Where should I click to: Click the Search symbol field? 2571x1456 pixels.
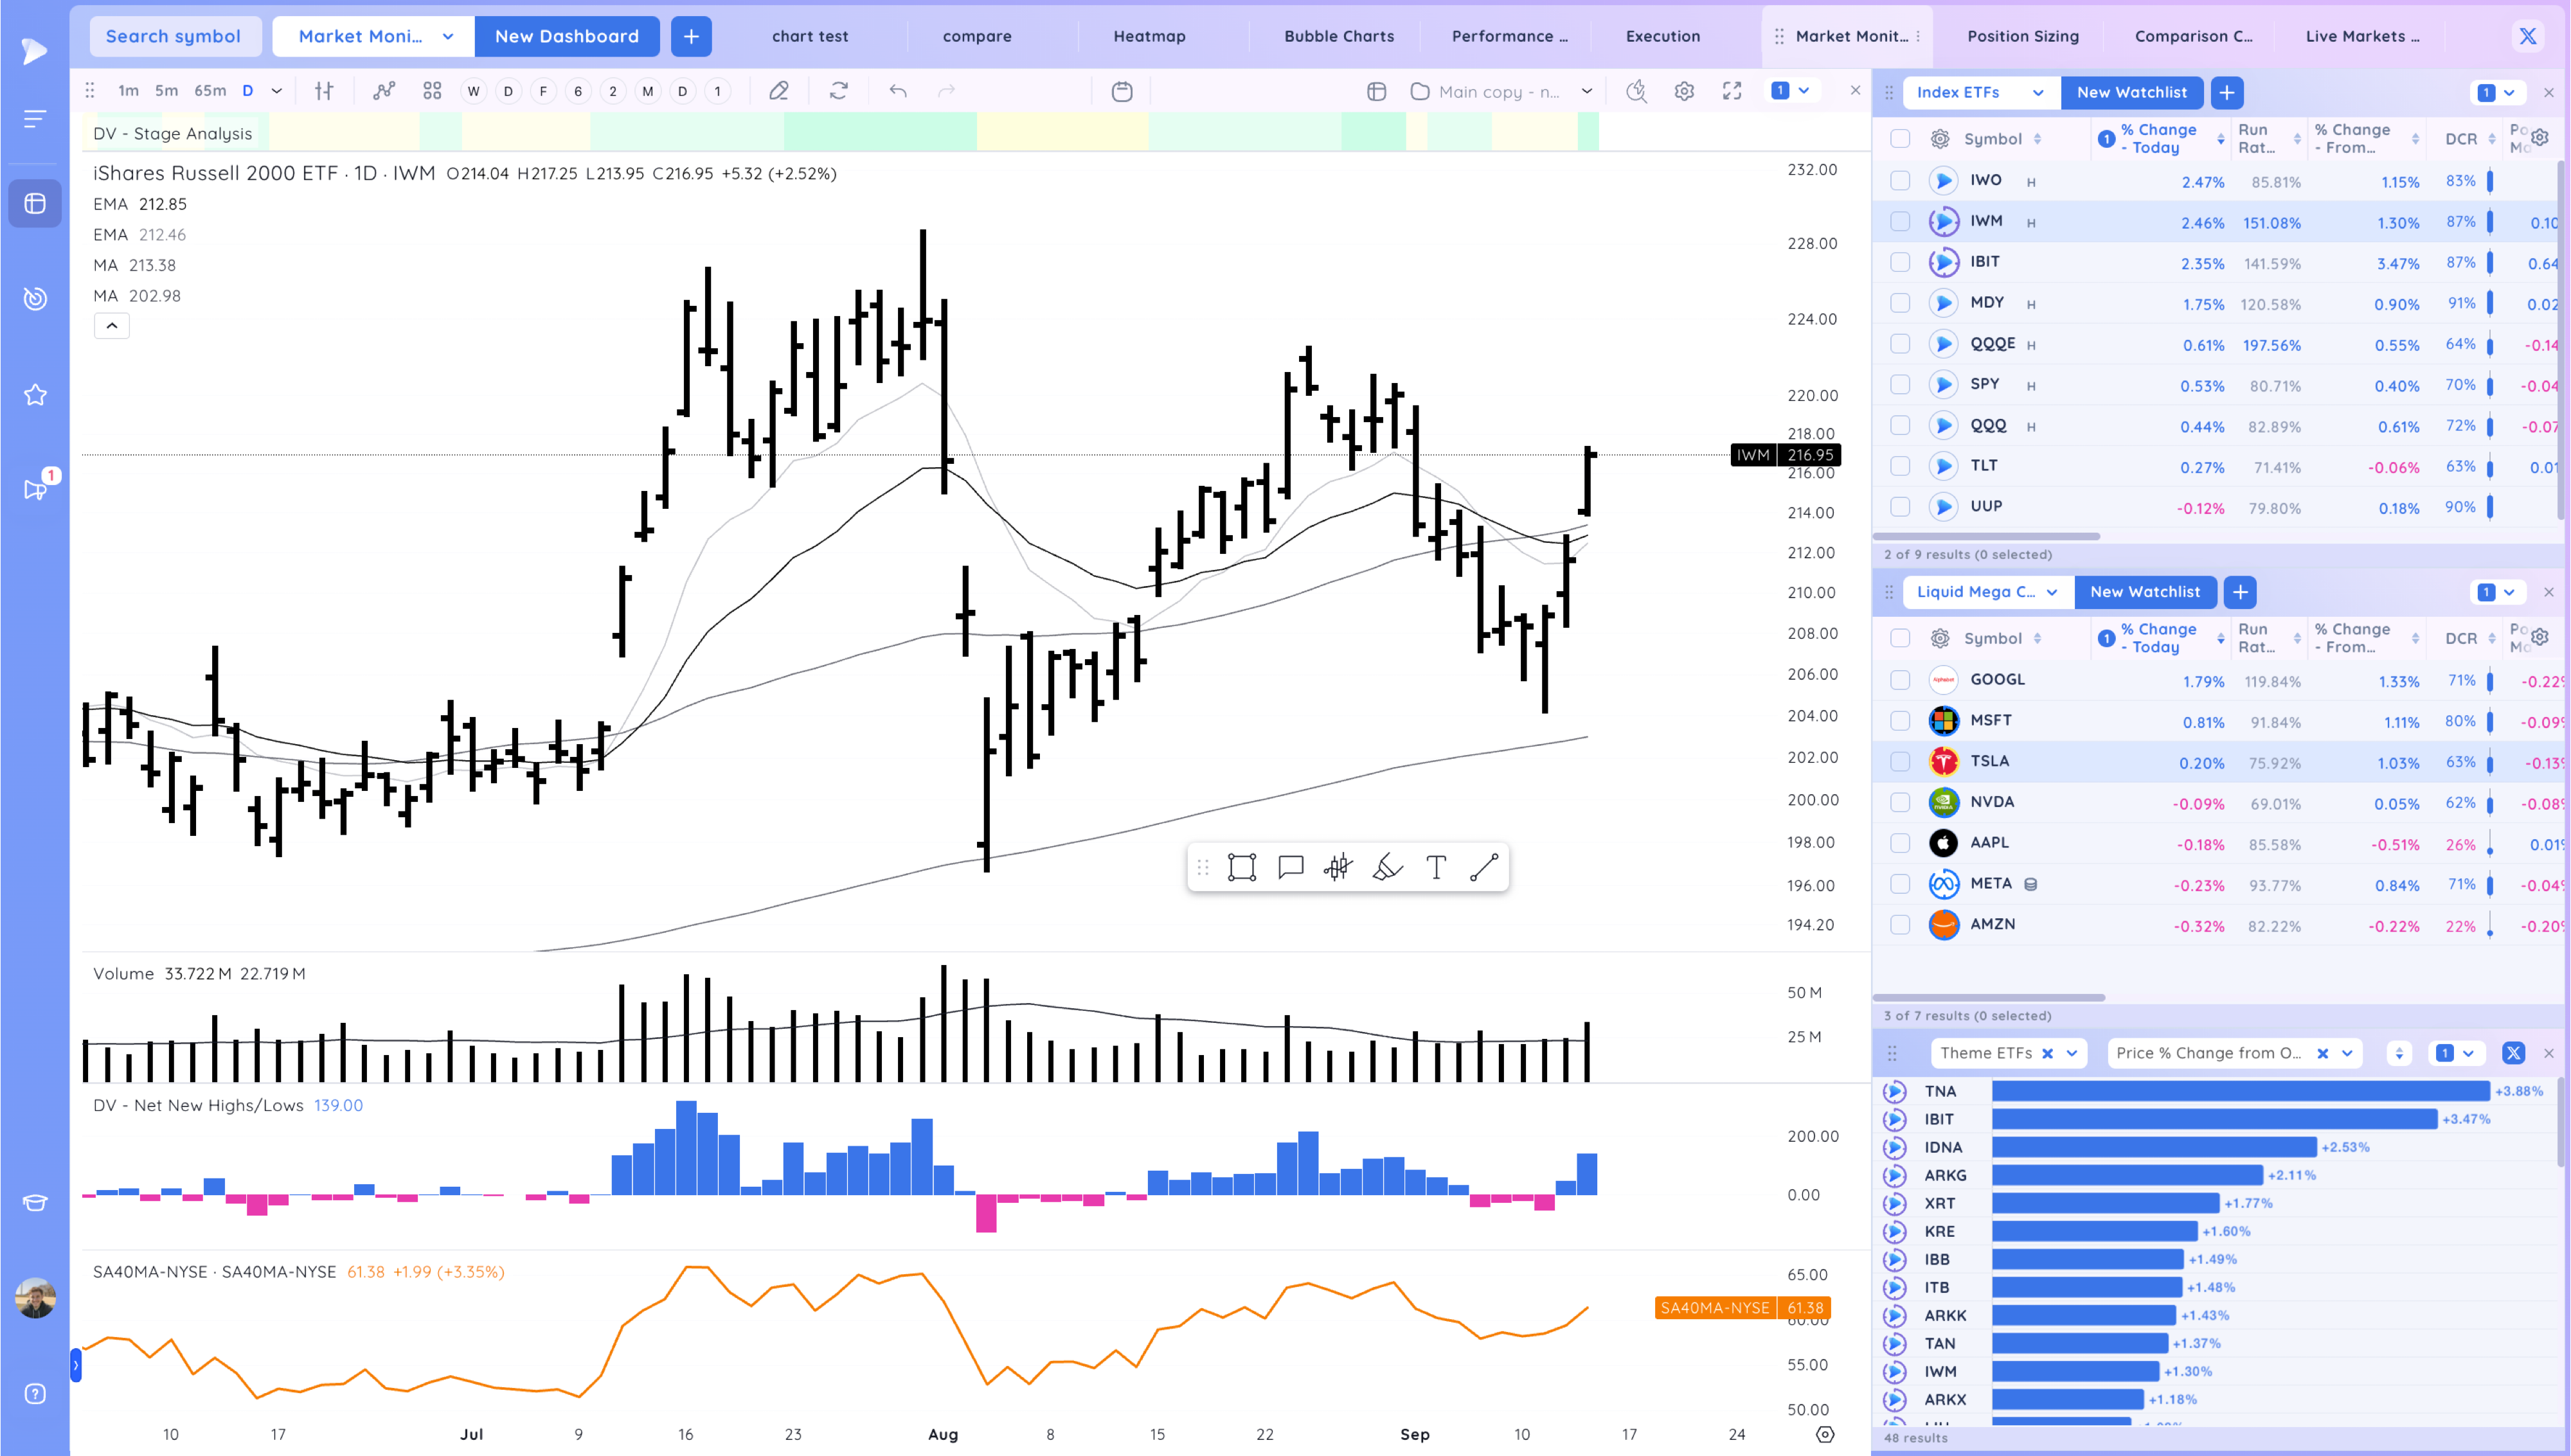click(173, 36)
